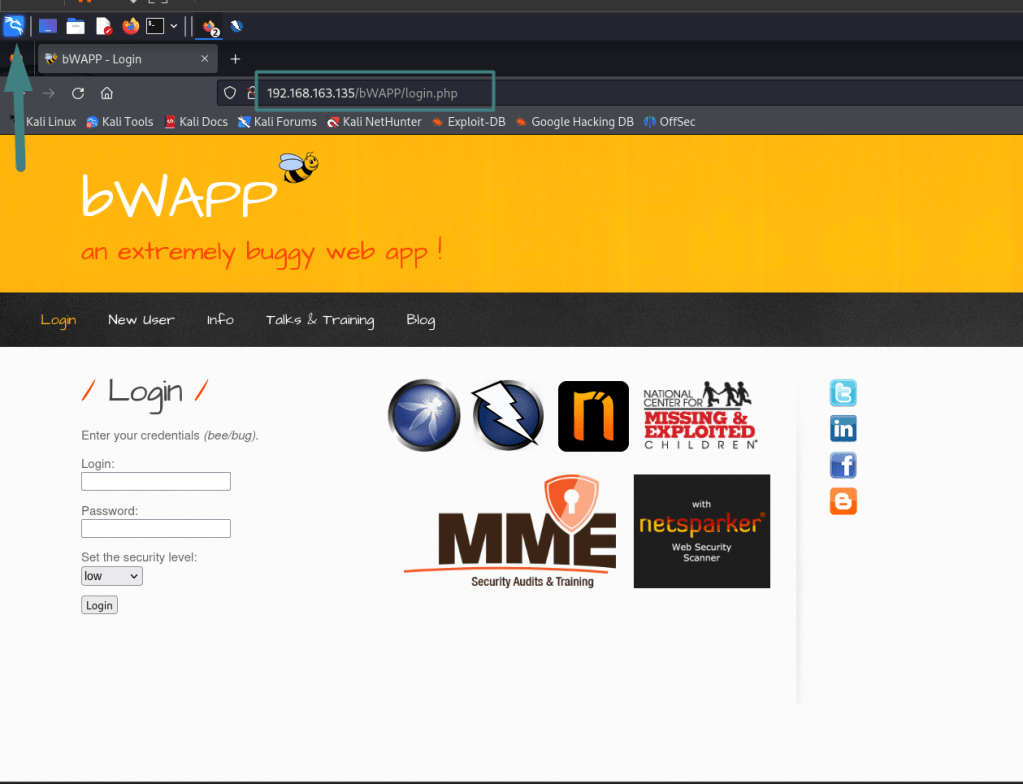Click the netsparker Web Security Scanner banner
Image resolution: width=1023 pixels, height=784 pixels.
point(702,531)
